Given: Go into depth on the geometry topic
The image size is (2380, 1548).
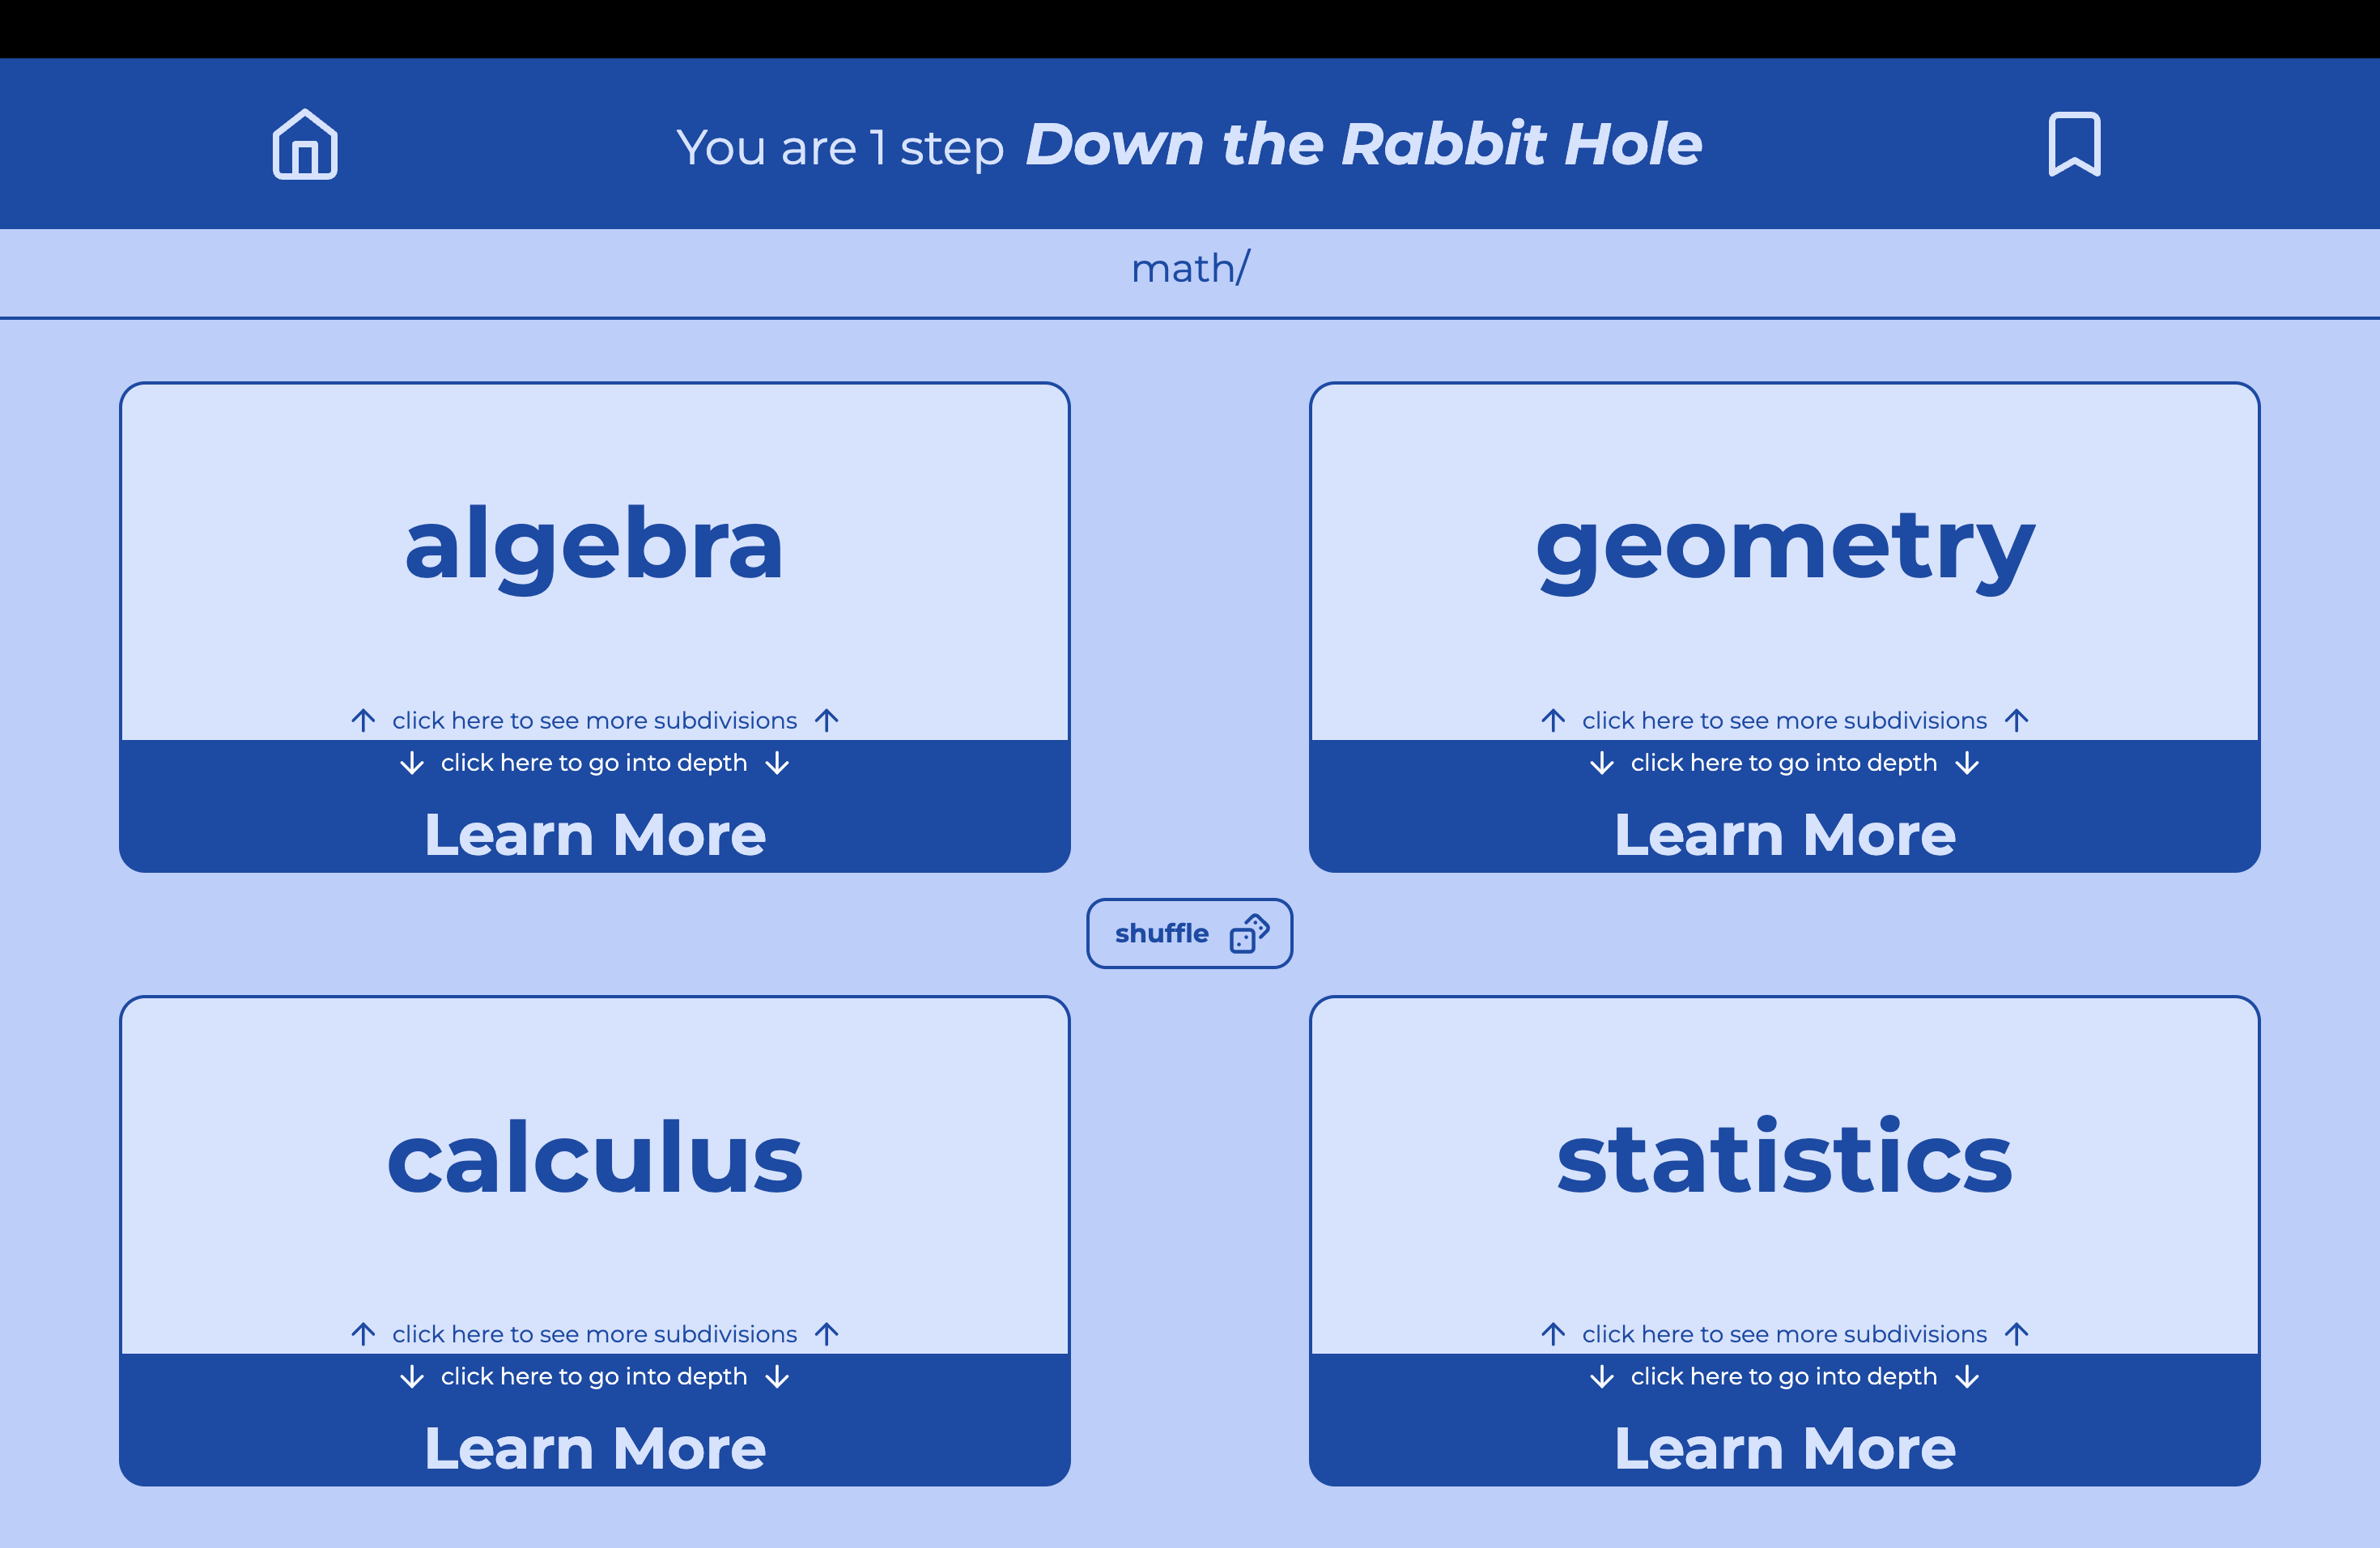Looking at the screenshot, I should click(x=1784, y=763).
